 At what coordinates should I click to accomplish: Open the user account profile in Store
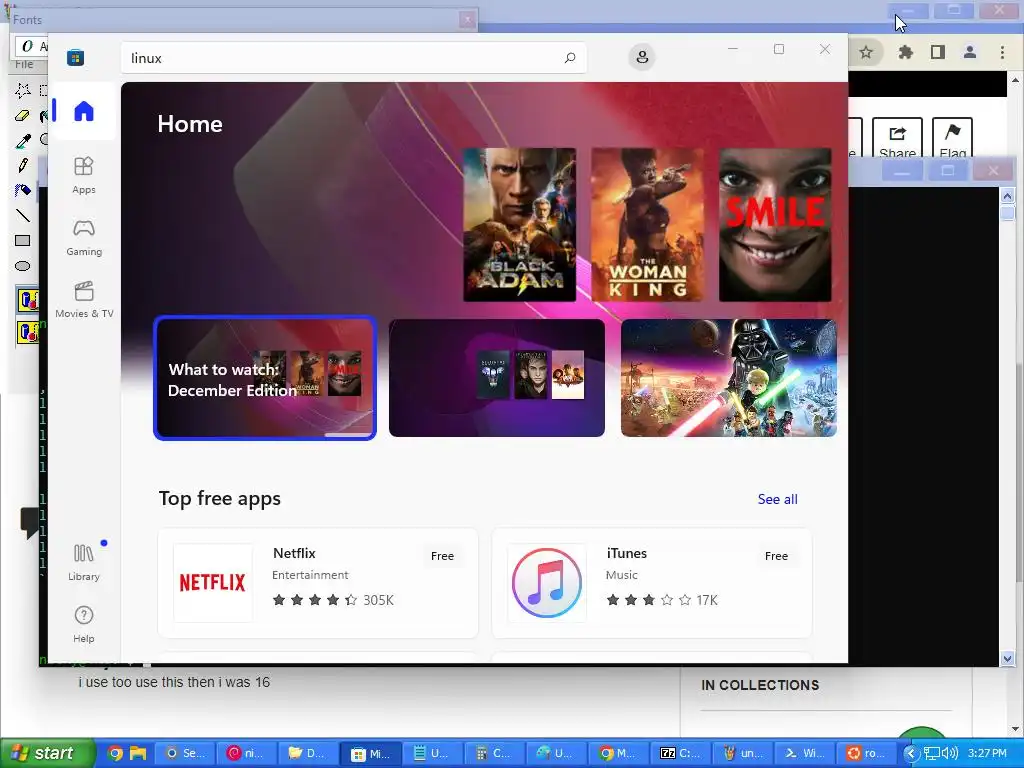click(x=642, y=57)
